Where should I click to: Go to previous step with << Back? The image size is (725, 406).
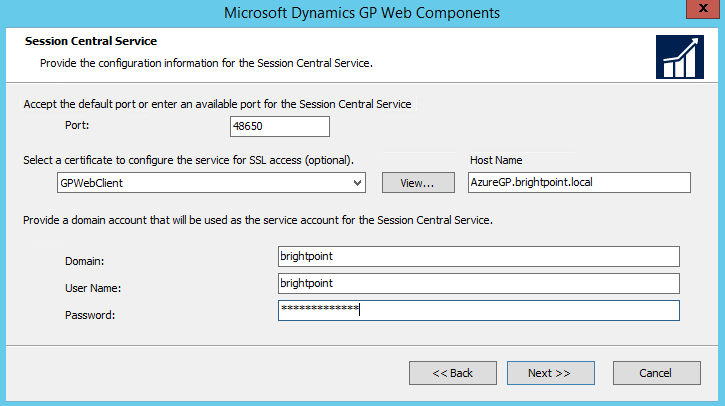[x=452, y=373]
